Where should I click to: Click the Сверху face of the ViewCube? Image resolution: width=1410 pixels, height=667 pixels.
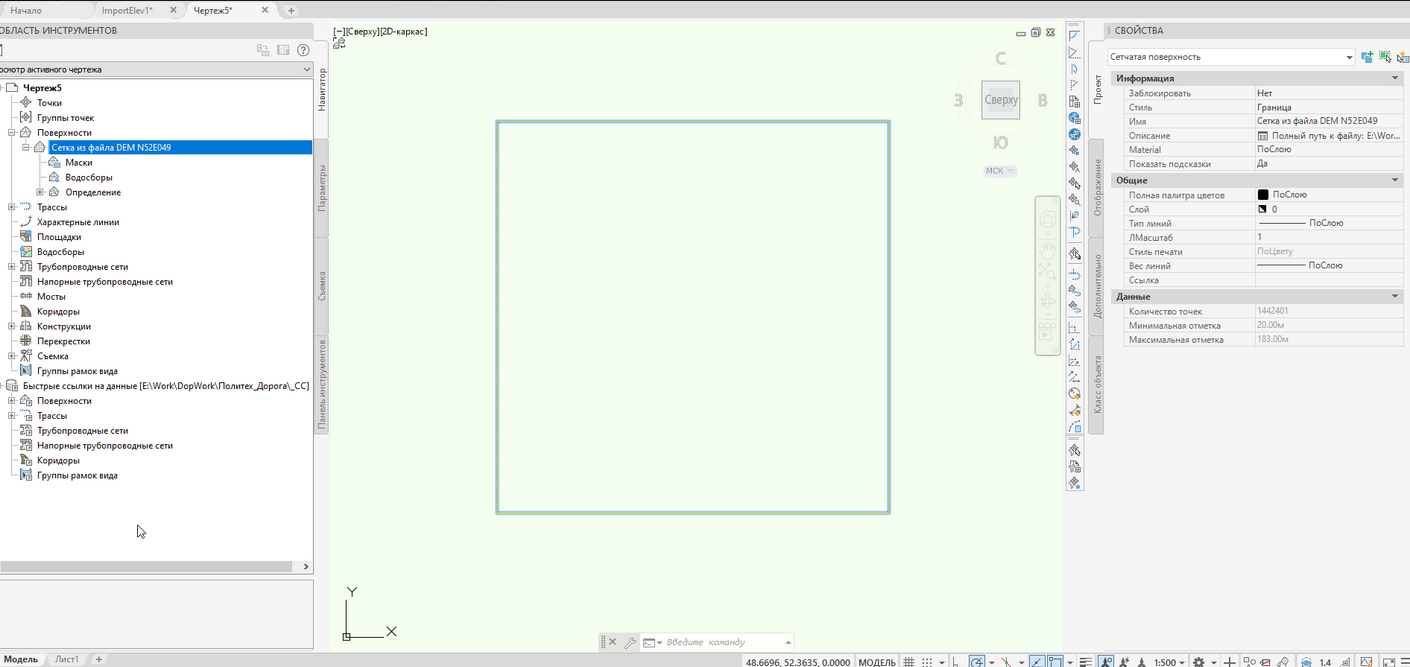1000,100
